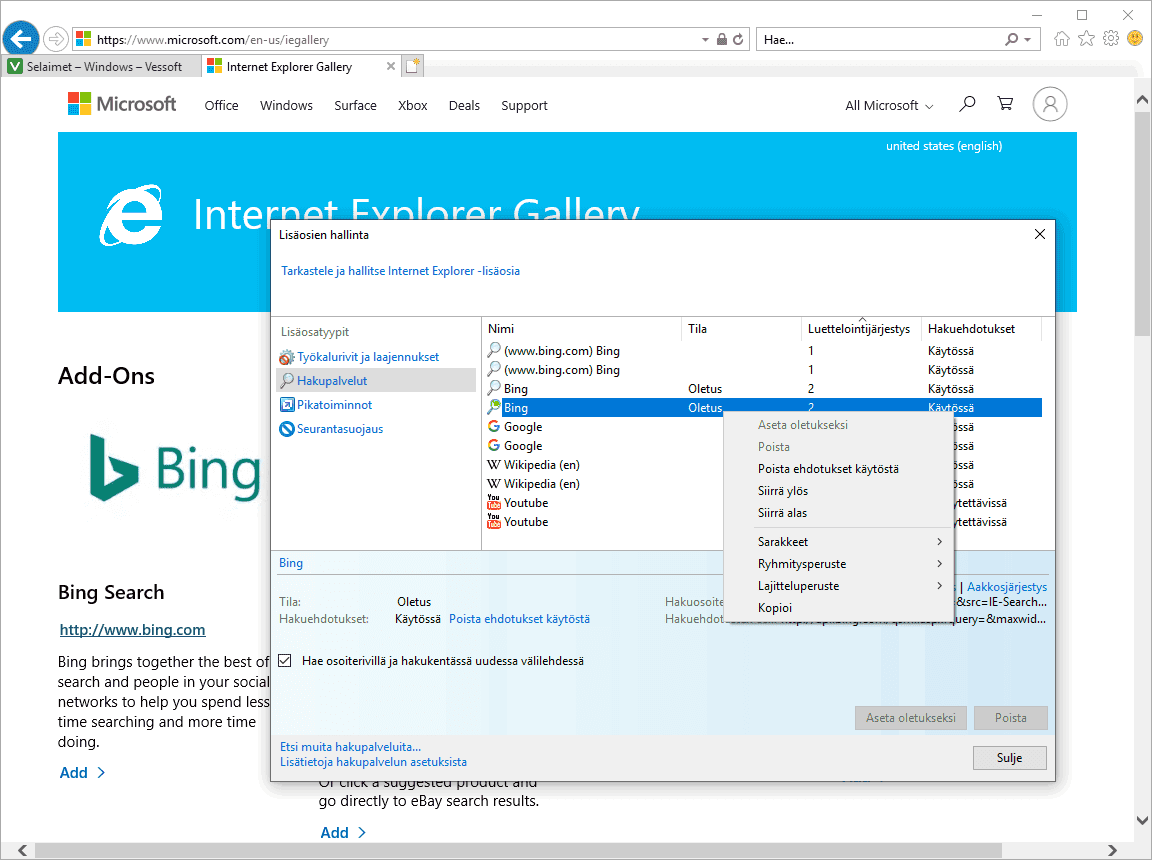1152x860 pixels.
Task: Sort by the Luettelointijärjestys column header
Action: pos(860,329)
